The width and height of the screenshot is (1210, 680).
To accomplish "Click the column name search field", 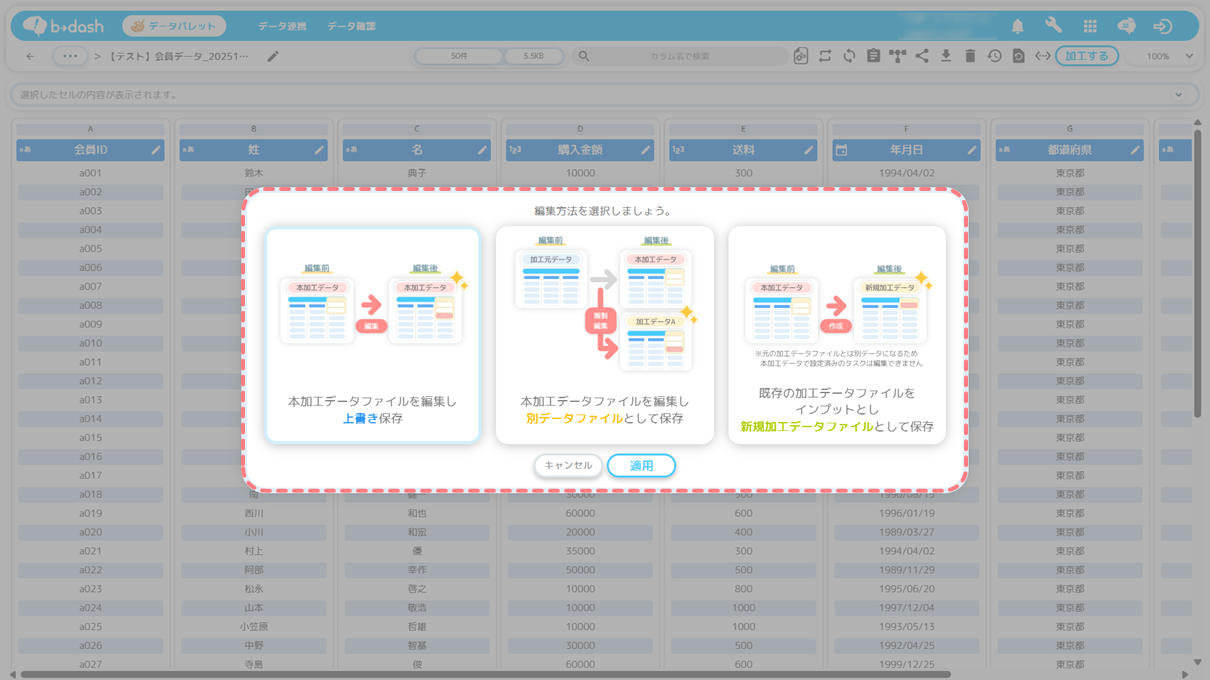I will [685, 56].
